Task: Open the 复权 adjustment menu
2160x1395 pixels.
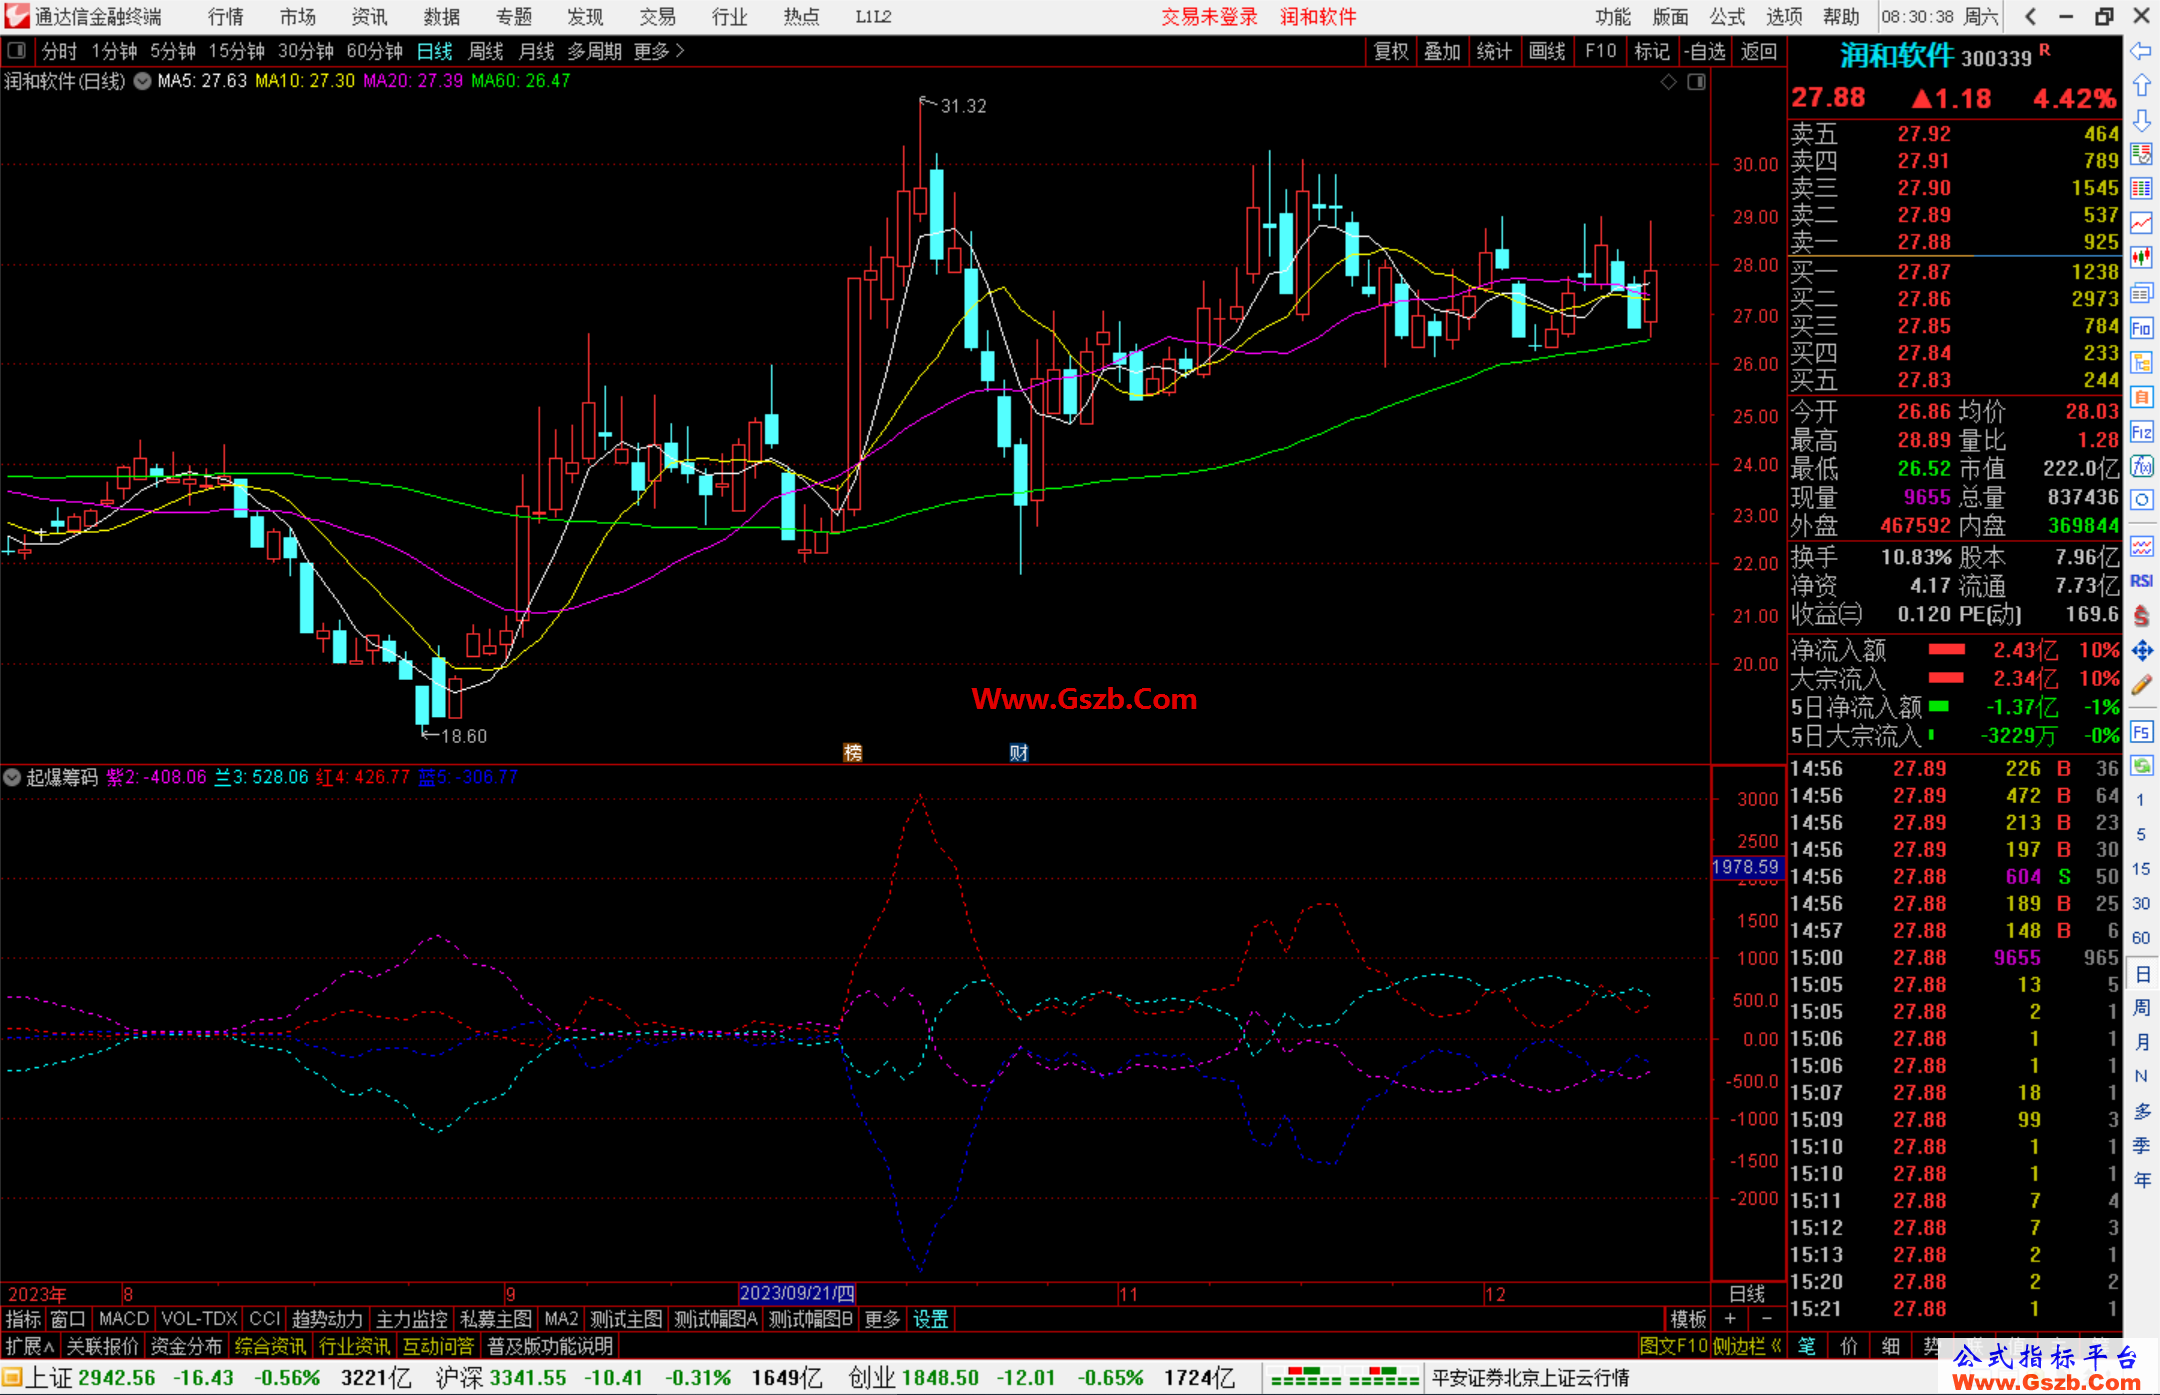Action: (1391, 51)
